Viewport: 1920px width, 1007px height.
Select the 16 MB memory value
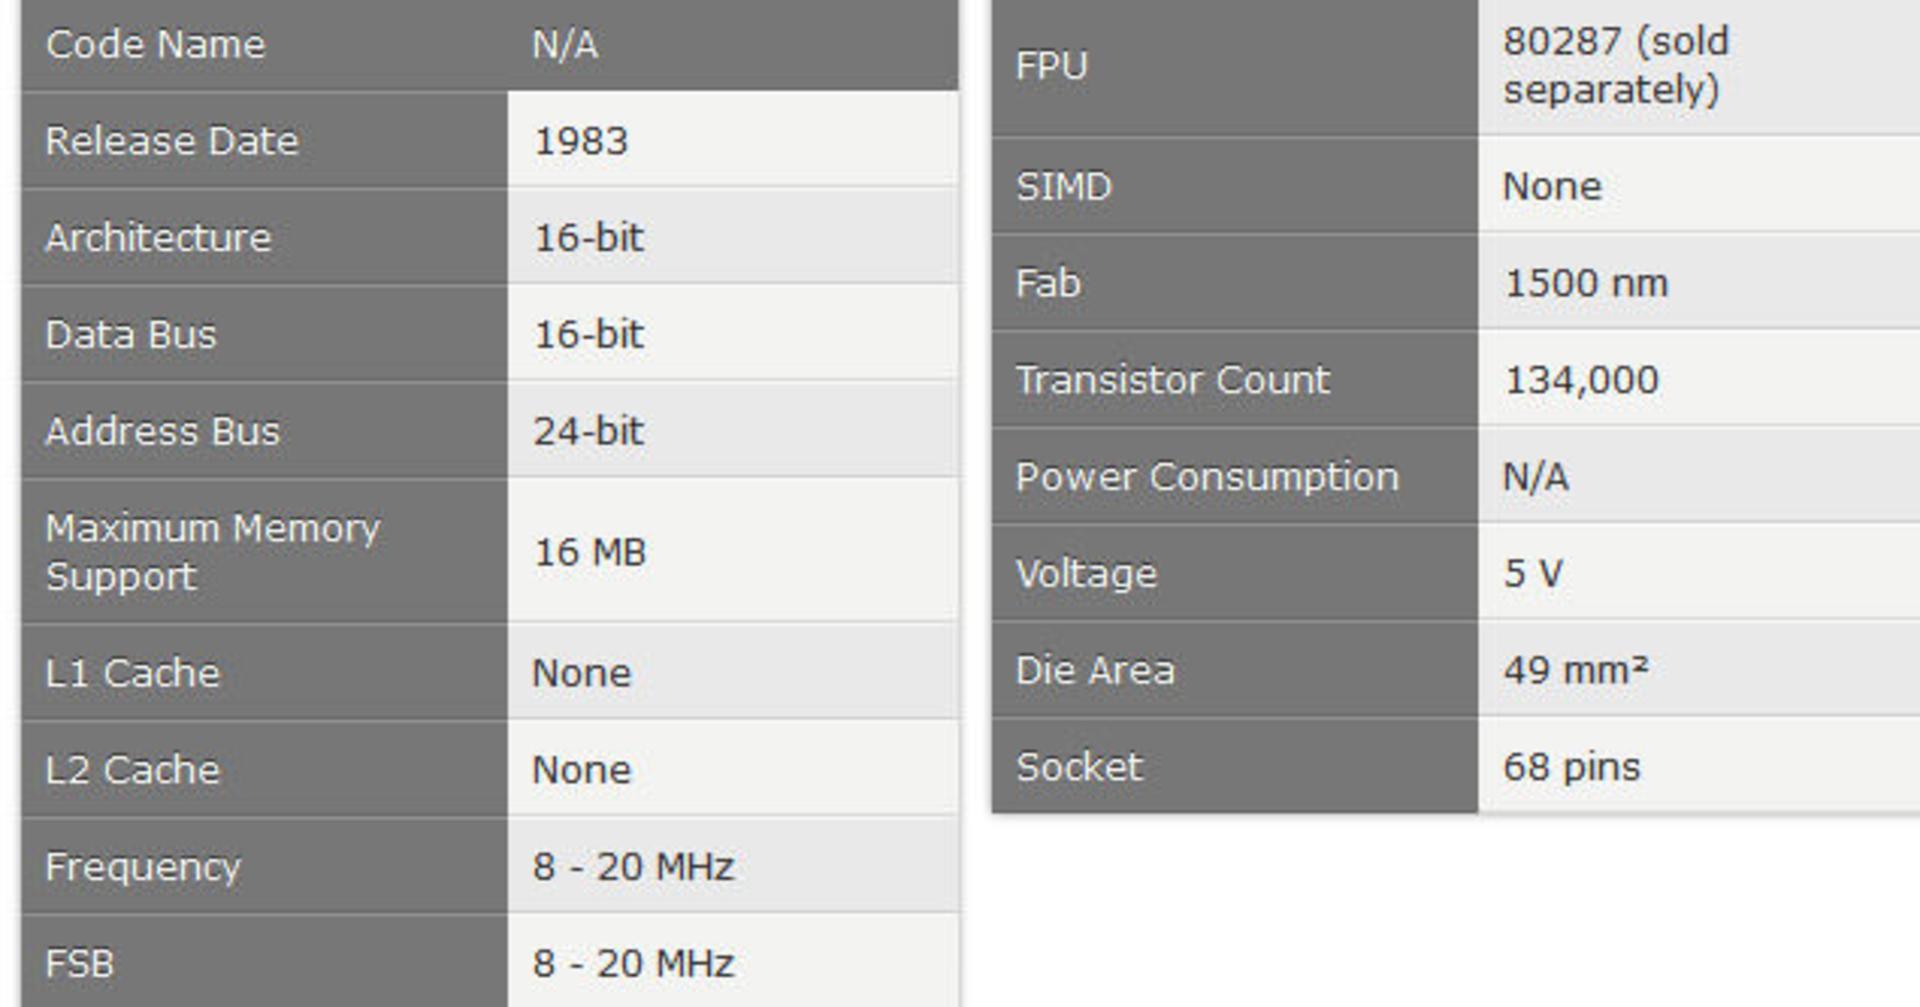point(590,552)
